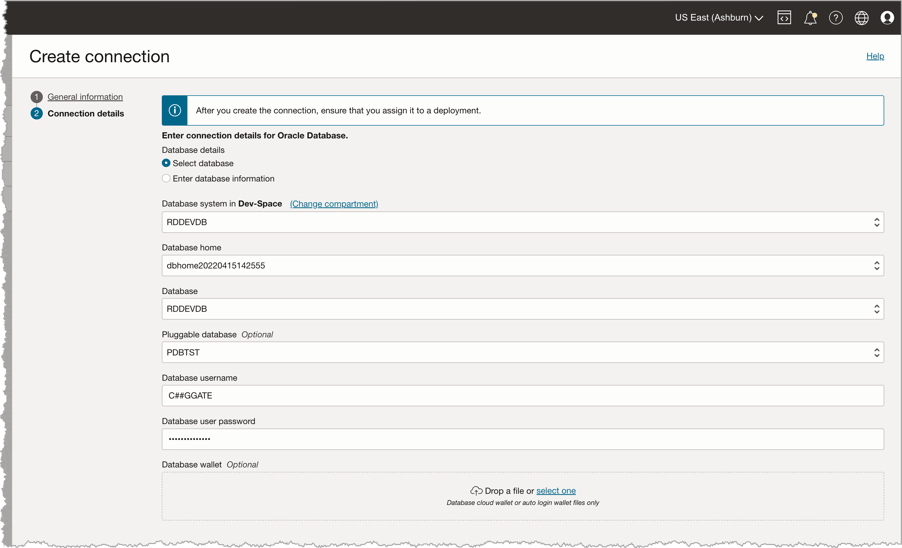902x548 pixels.
Task: Click the step 1 circle icon
Action: (x=37, y=97)
